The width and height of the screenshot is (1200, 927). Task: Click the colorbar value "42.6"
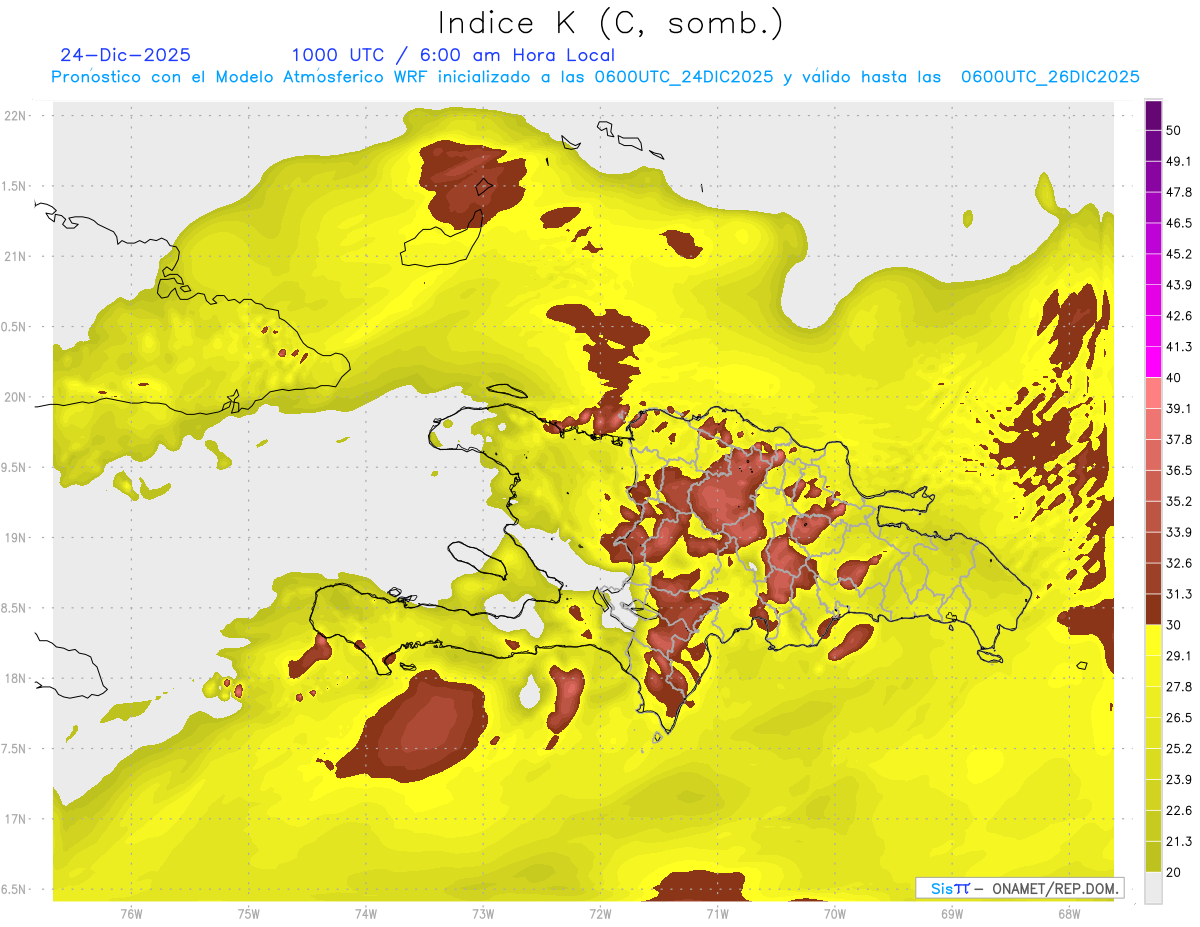[x=1179, y=316]
